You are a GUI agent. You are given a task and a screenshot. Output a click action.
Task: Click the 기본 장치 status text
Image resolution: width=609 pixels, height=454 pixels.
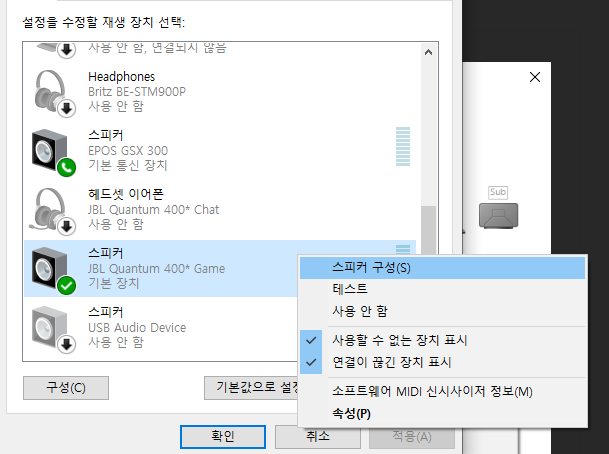coord(113,284)
